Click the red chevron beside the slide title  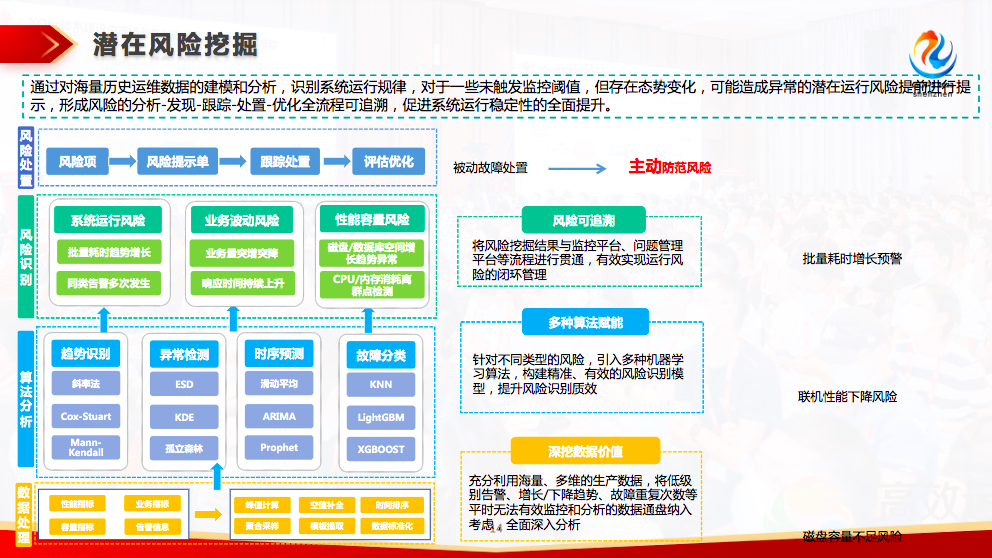(x=60, y=43)
